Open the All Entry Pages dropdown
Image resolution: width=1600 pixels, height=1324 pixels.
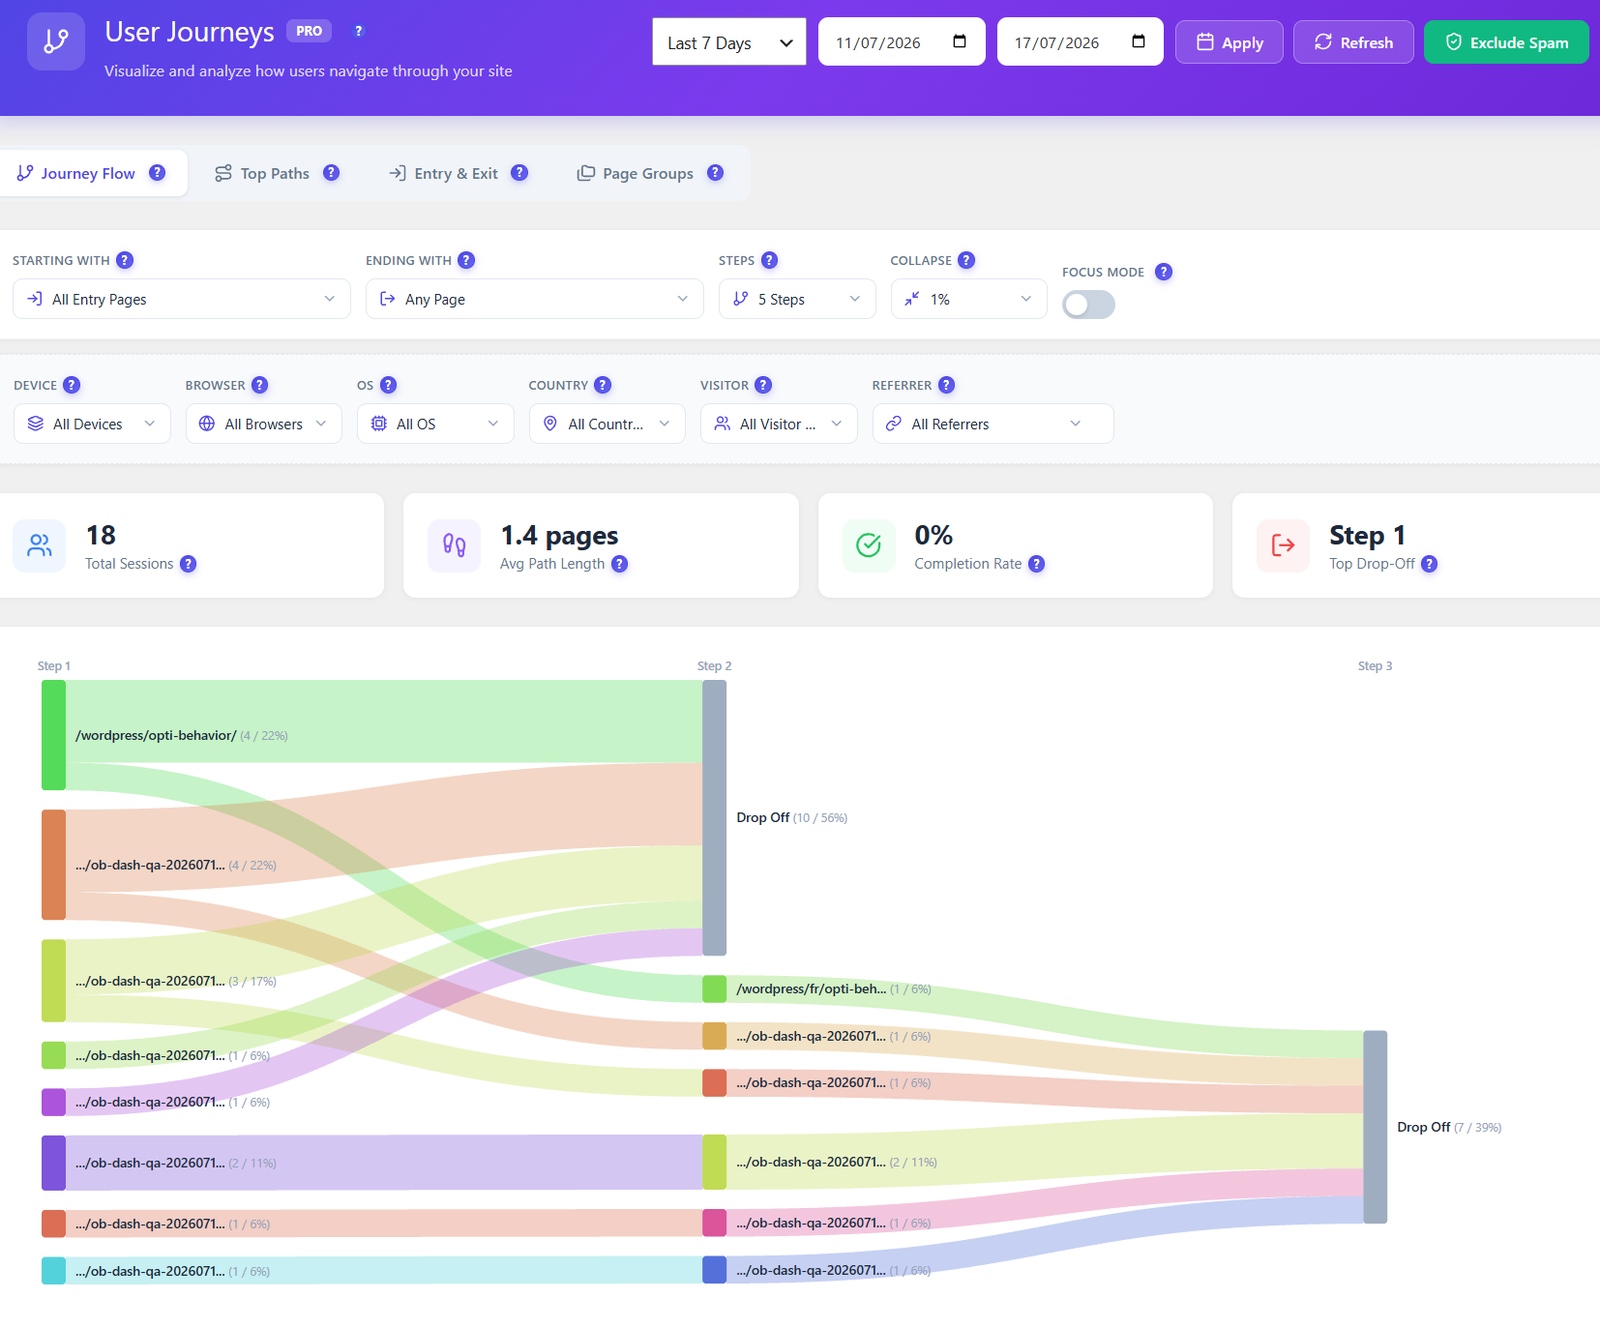pos(182,299)
